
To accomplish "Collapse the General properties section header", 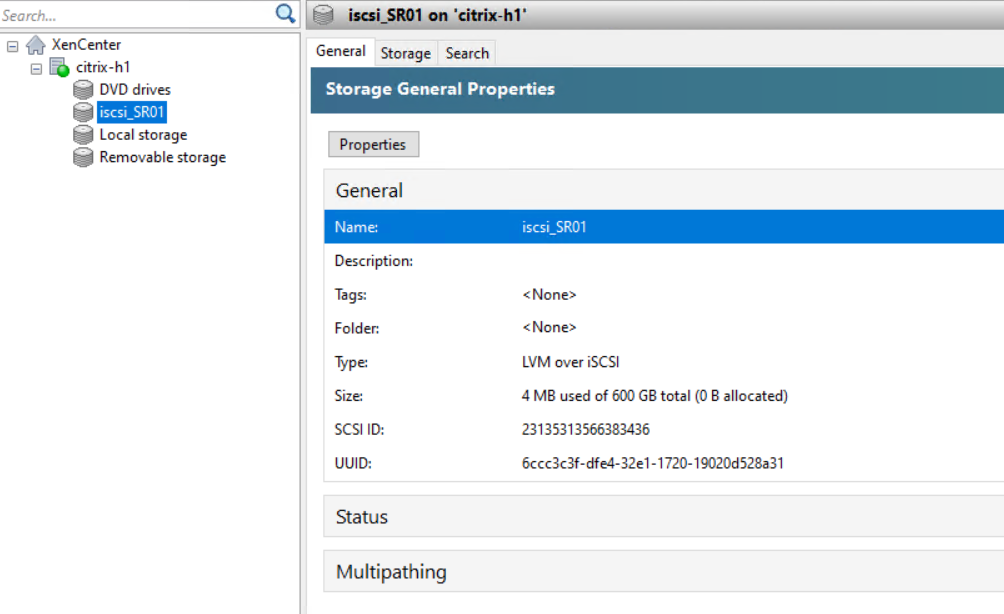I will tap(663, 190).
